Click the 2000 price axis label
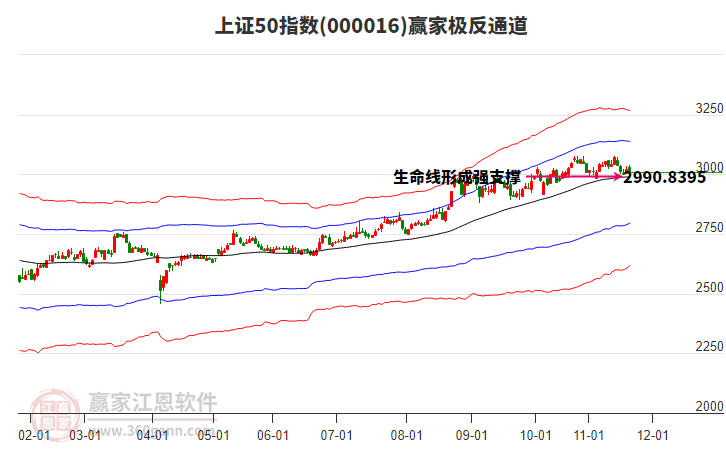The image size is (726, 450). pyautogui.click(x=709, y=406)
